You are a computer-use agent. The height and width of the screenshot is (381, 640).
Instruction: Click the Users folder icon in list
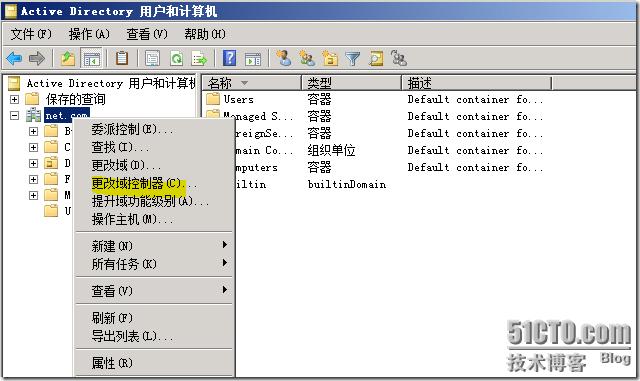tap(213, 99)
